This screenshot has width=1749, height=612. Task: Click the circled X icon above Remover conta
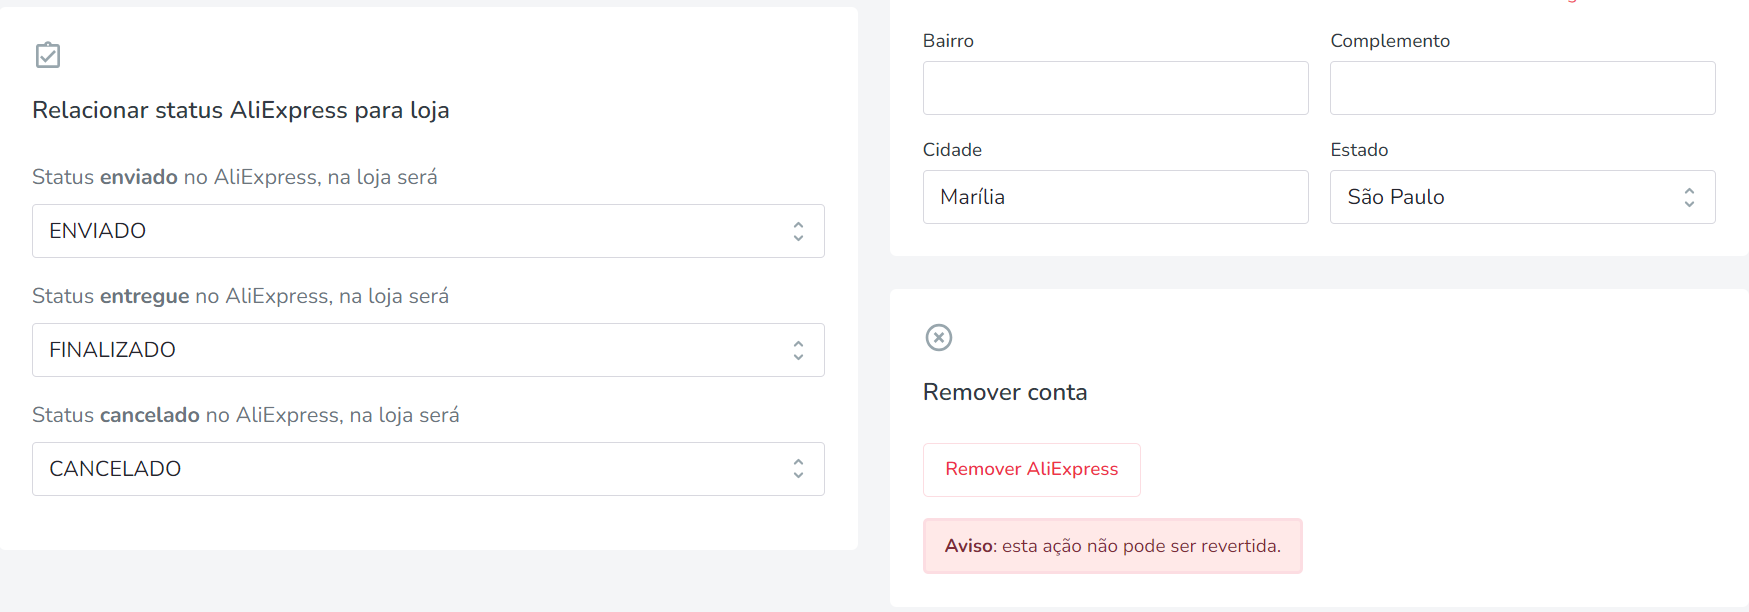point(939,337)
